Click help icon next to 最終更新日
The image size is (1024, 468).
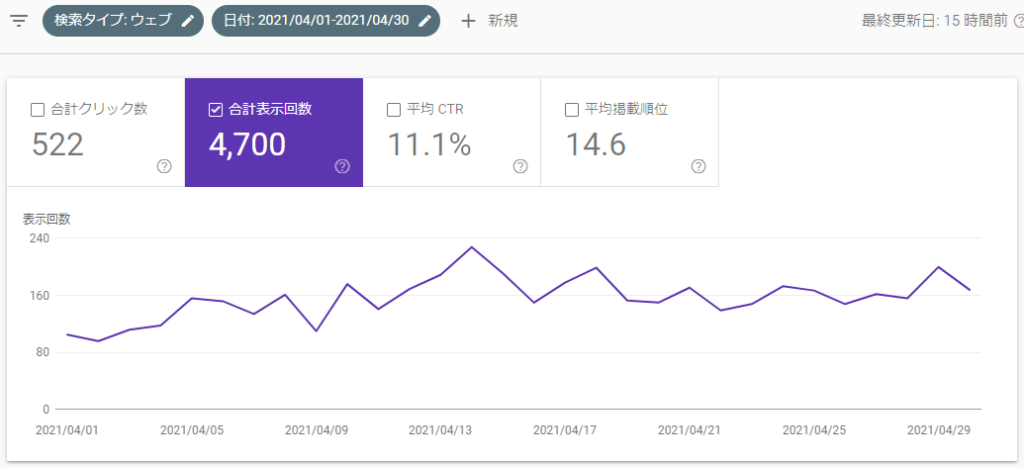coord(1018,21)
